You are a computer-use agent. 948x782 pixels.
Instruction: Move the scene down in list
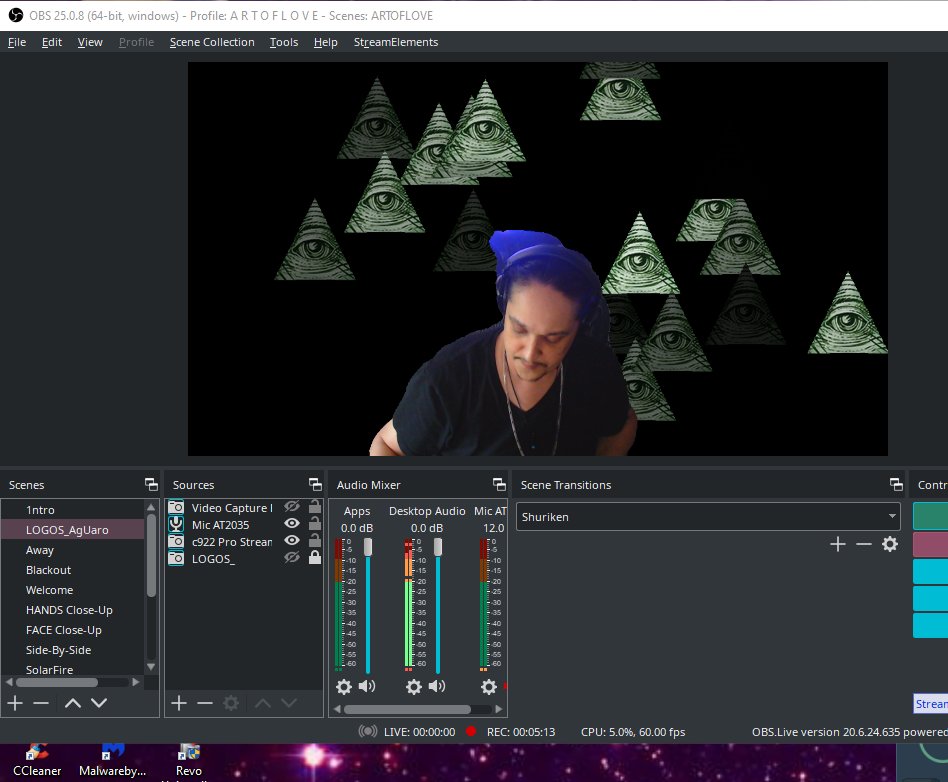tap(99, 703)
